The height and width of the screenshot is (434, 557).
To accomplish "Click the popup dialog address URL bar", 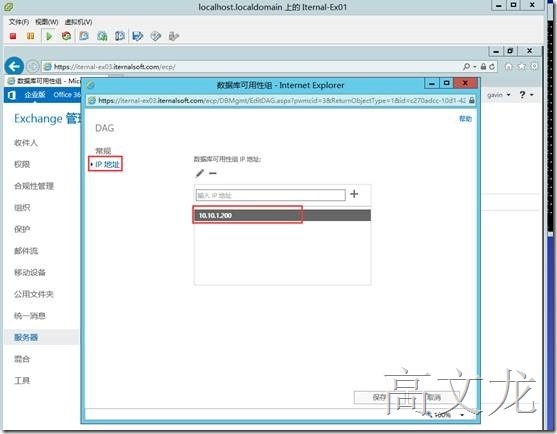I will [x=282, y=101].
